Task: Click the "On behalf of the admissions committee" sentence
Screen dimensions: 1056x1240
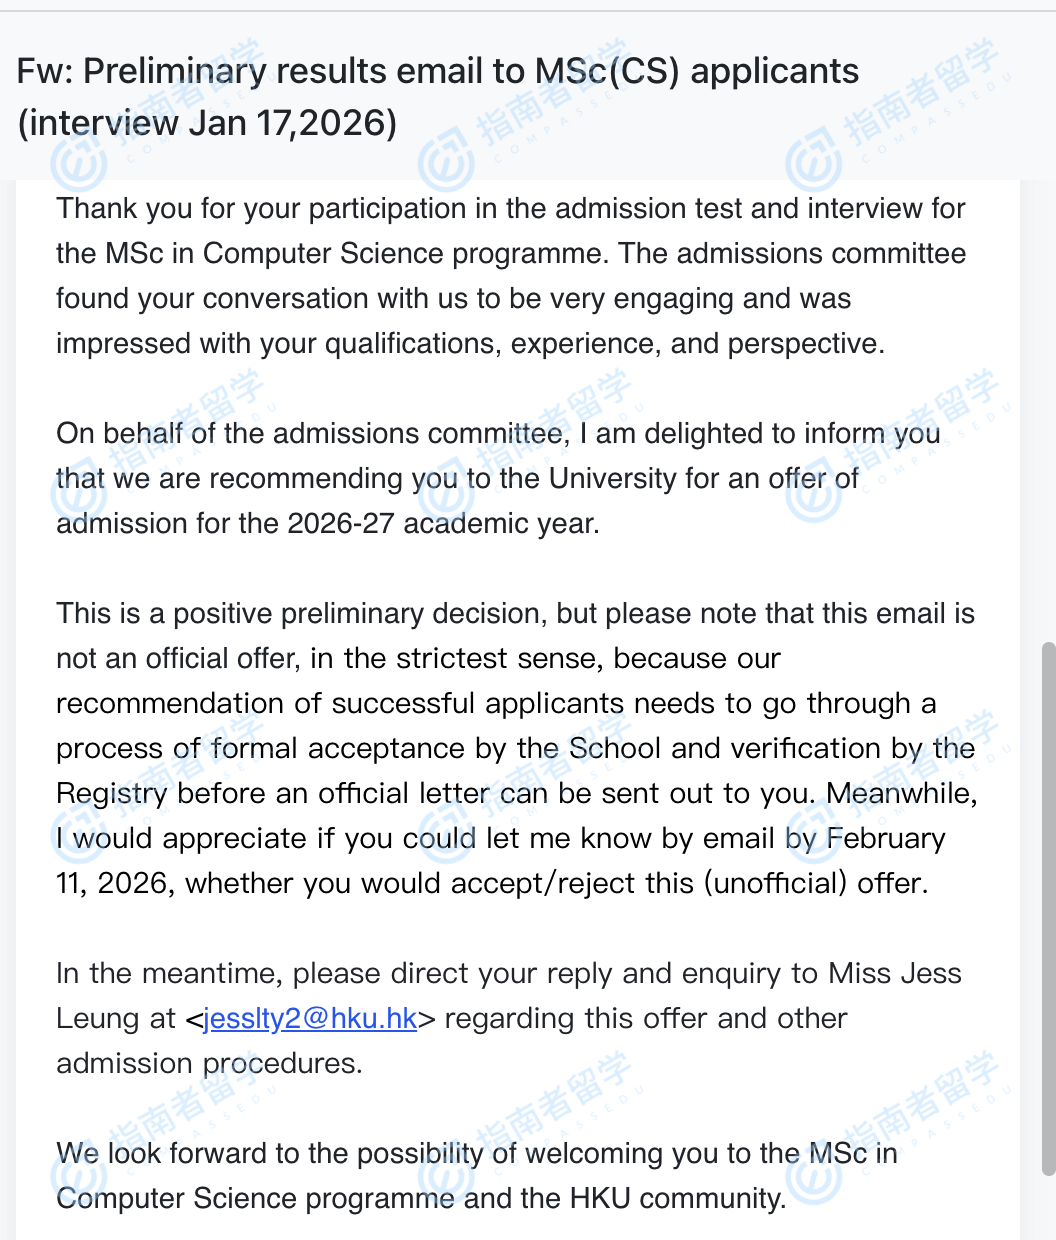Action: pos(310,434)
